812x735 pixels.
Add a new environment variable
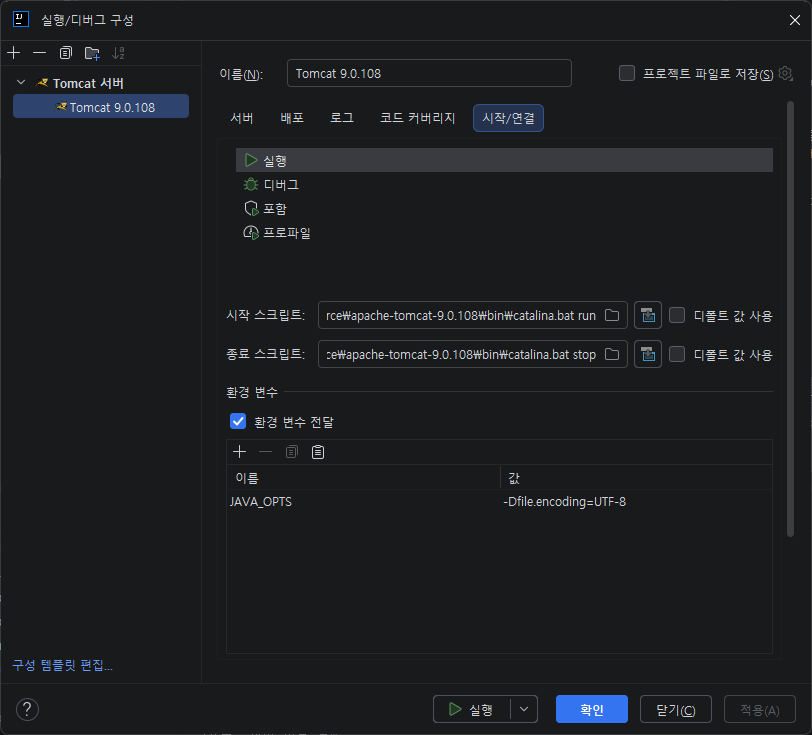239,452
